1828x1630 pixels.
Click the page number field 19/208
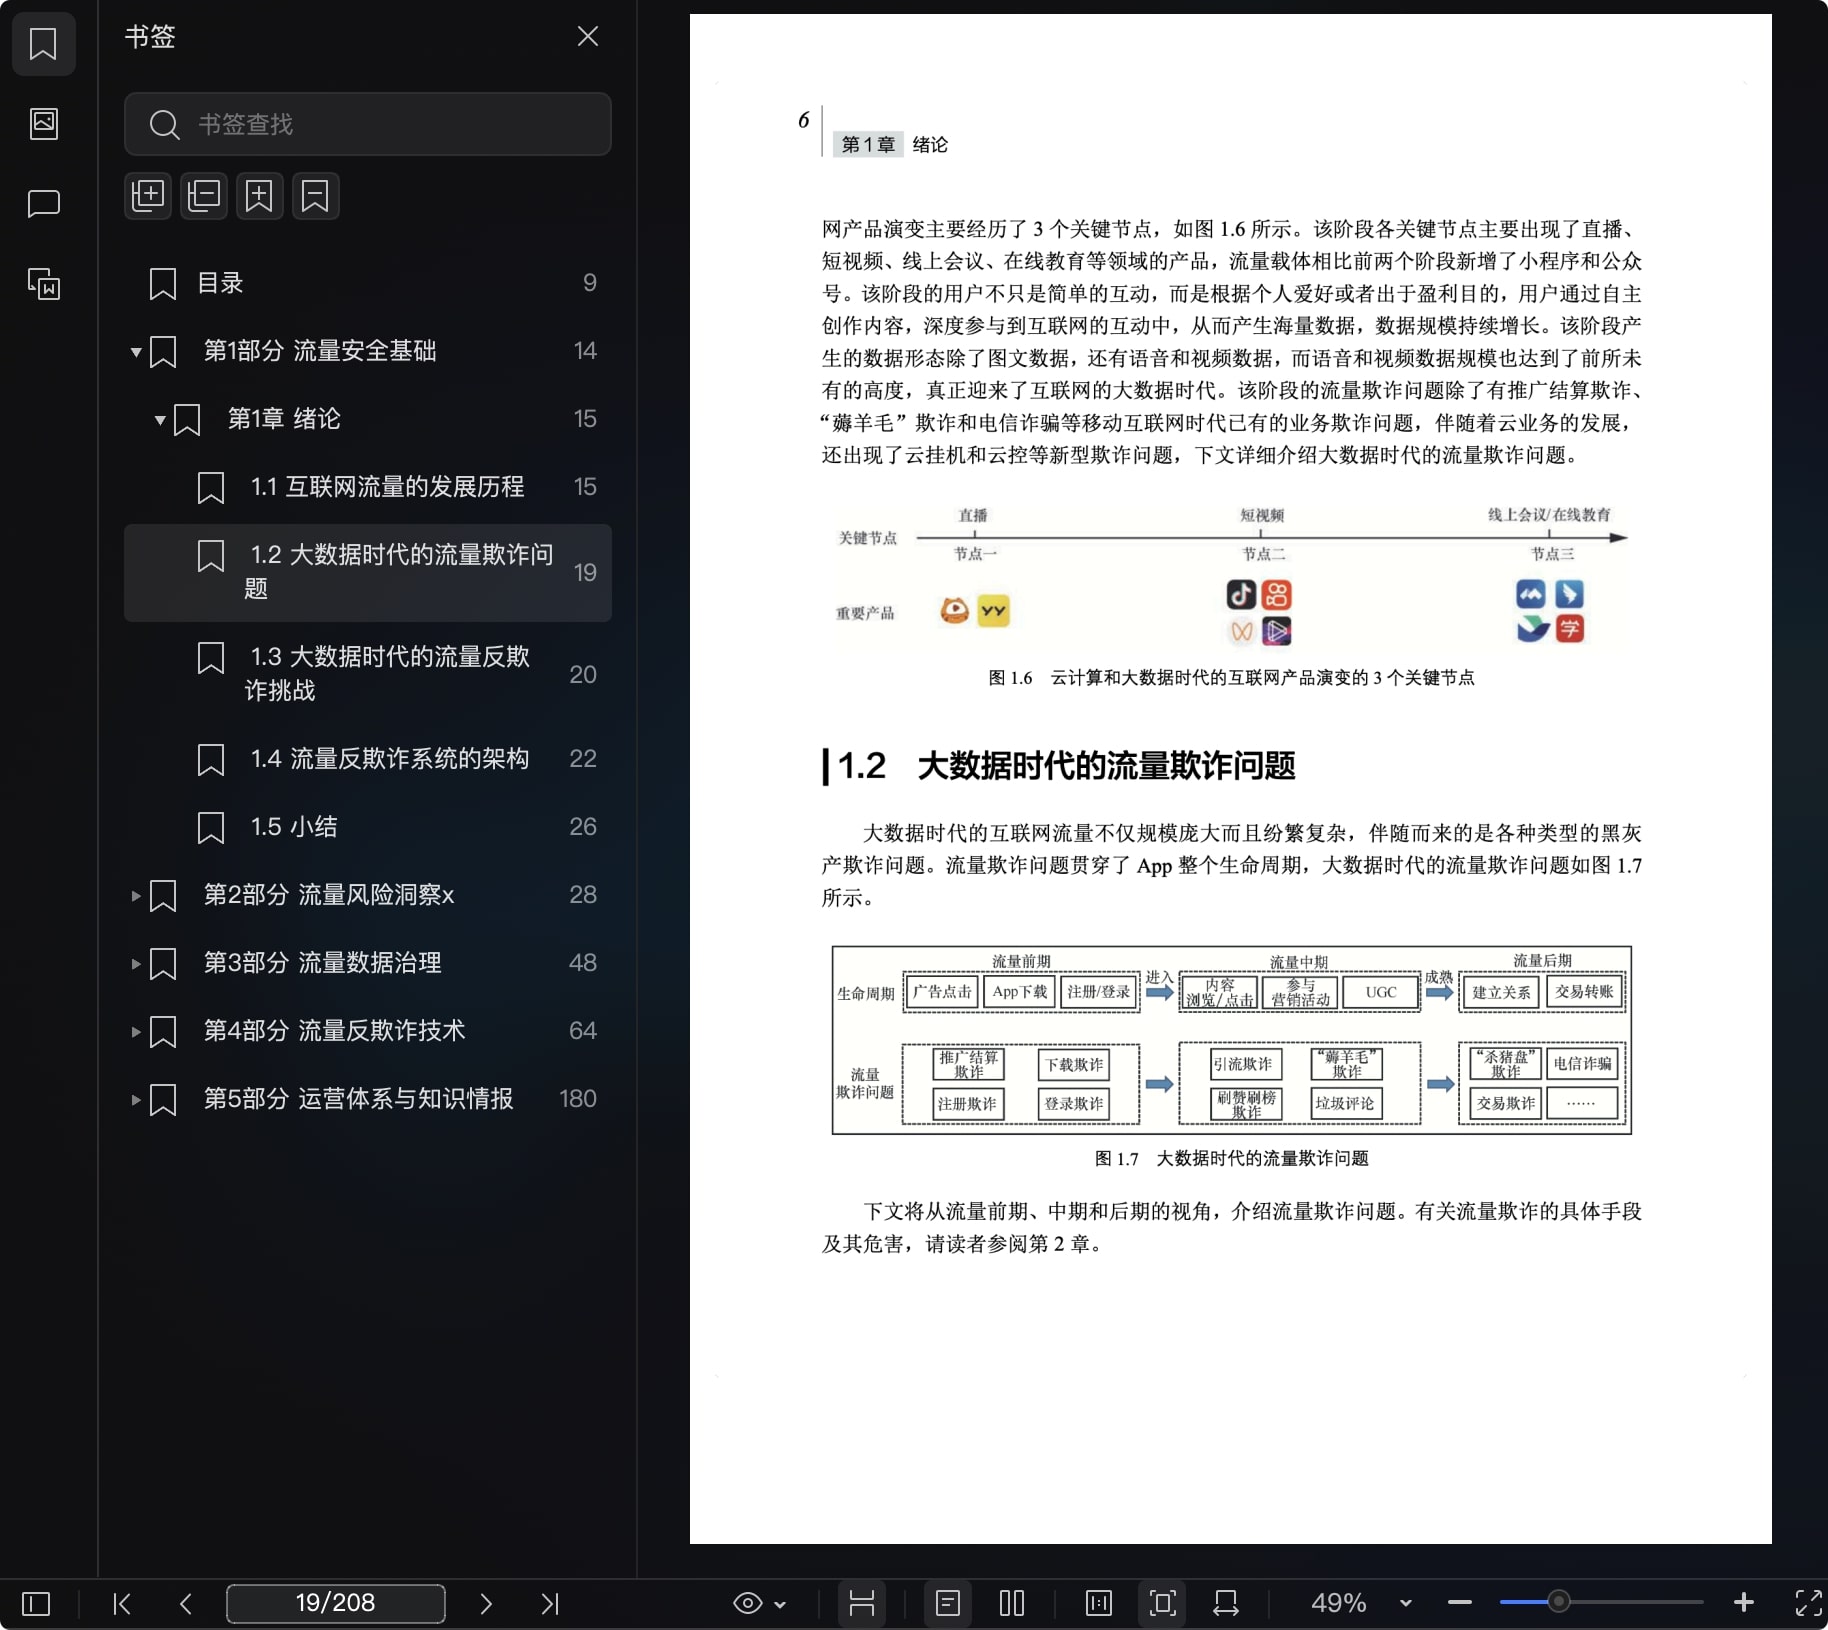(x=336, y=1603)
